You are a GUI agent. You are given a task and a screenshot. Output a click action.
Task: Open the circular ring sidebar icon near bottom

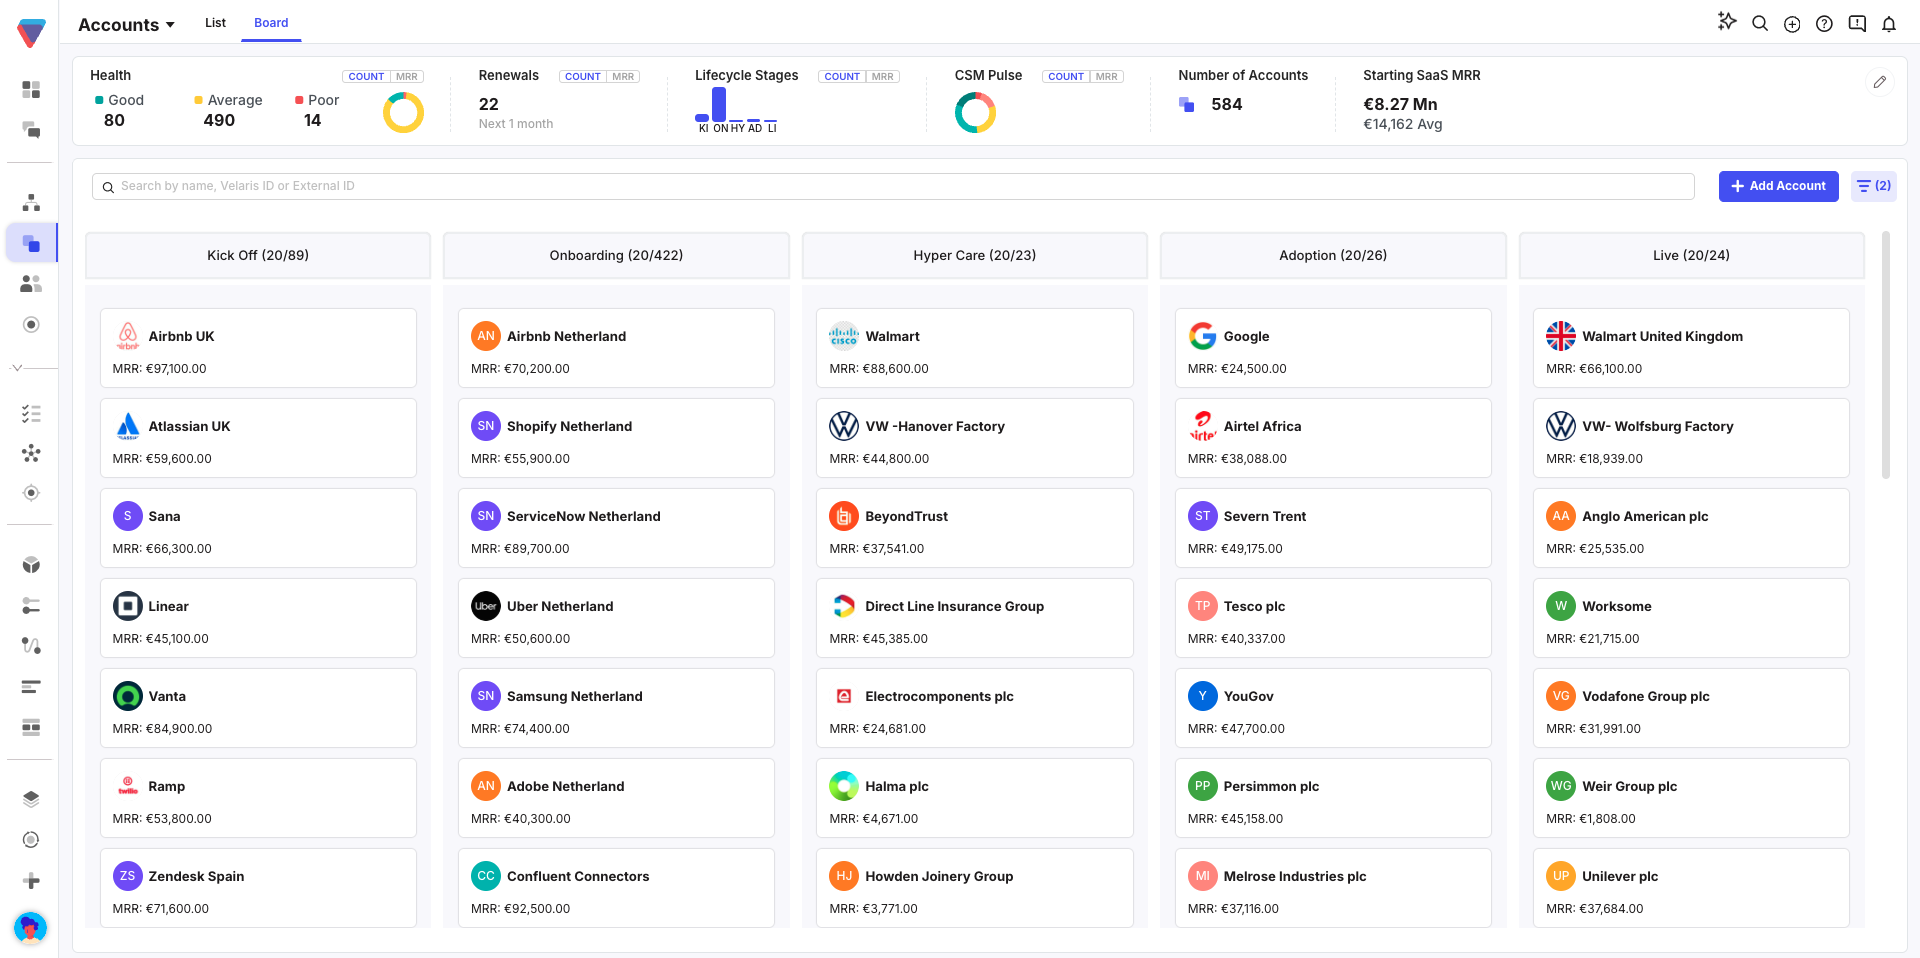coord(31,840)
